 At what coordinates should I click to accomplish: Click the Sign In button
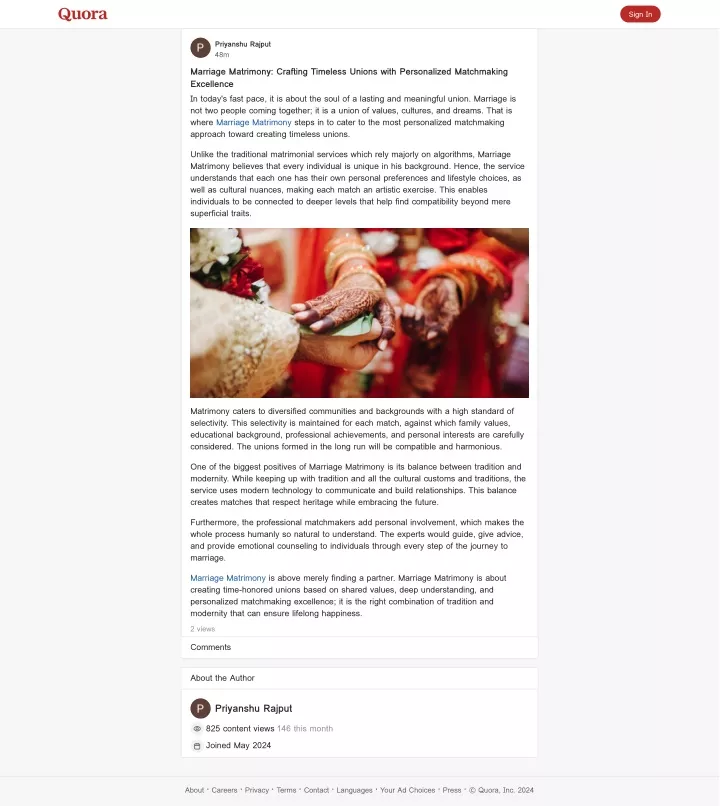tap(640, 14)
